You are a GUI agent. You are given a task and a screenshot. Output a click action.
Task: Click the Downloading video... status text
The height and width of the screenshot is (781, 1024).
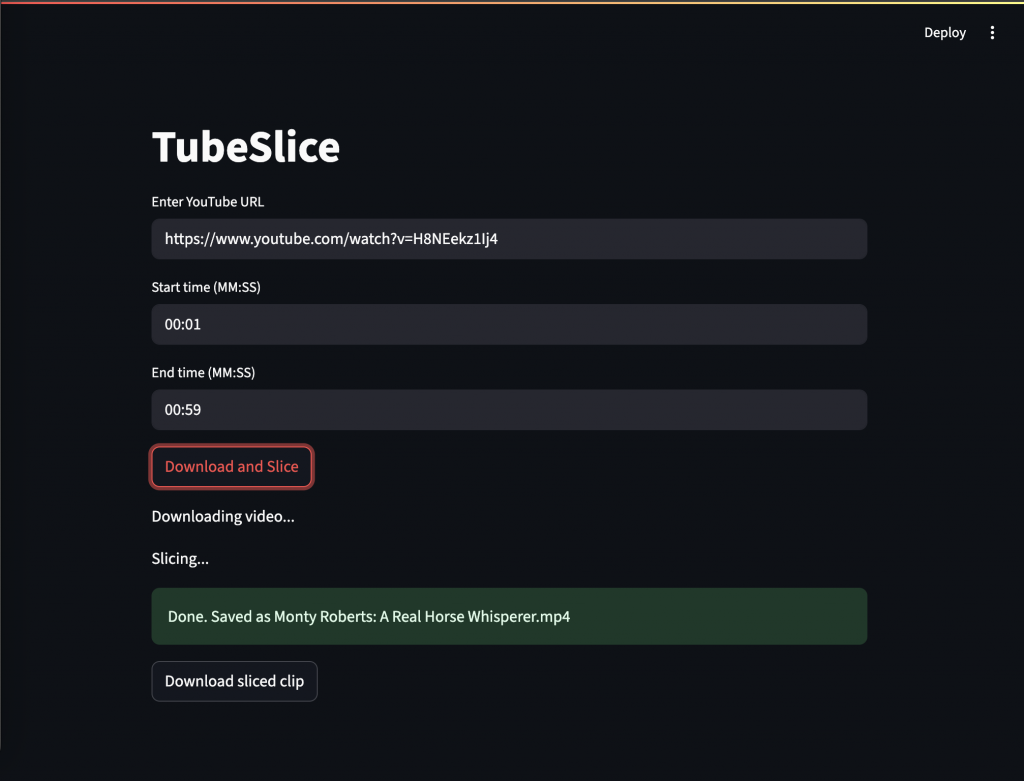pos(223,517)
